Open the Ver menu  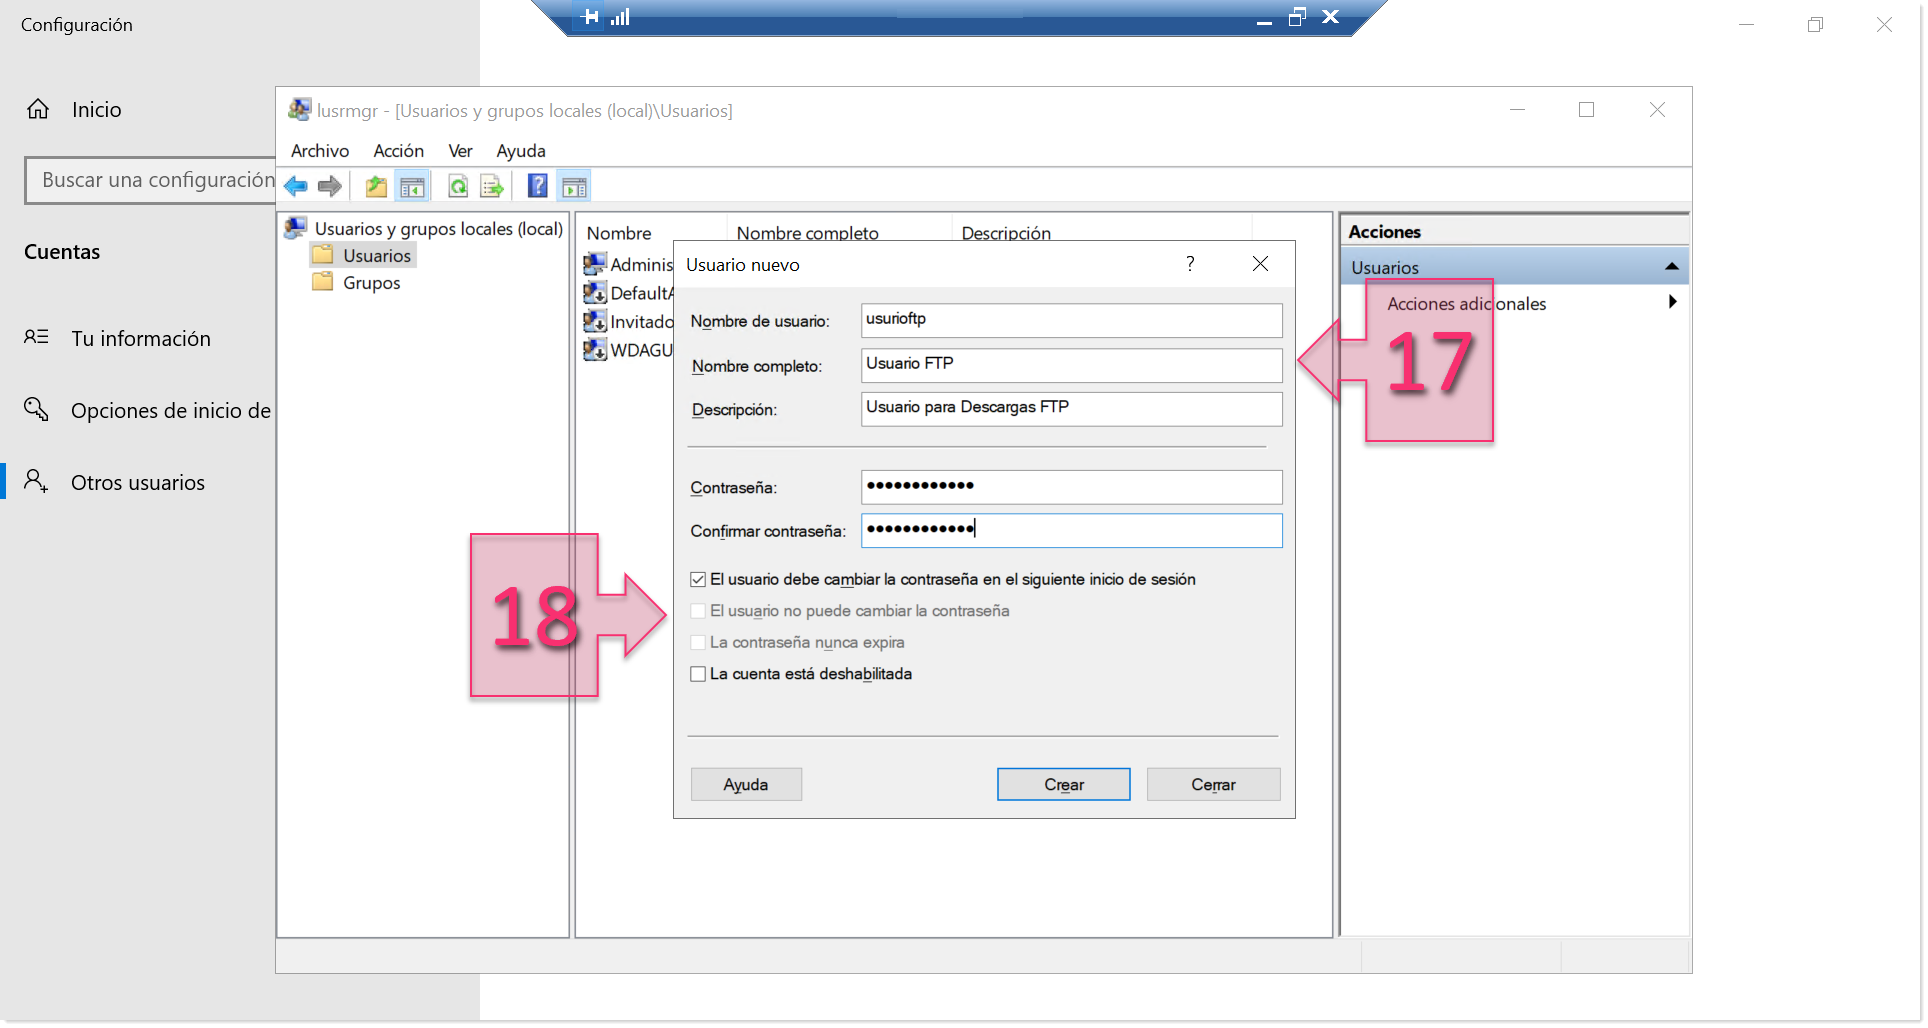pyautogui.click(x=459, y=151)
